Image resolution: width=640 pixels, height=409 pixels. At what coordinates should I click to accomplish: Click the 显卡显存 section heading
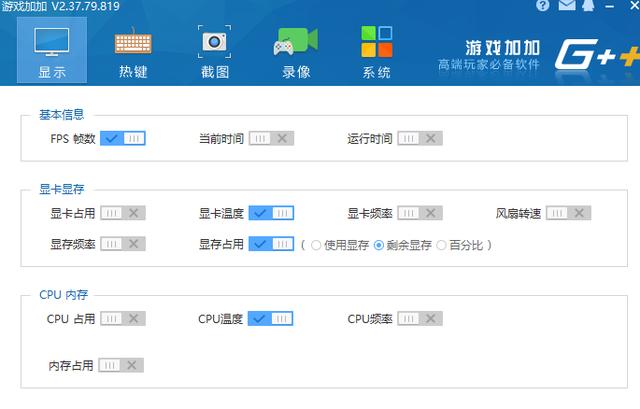click(x=62, y=189)
